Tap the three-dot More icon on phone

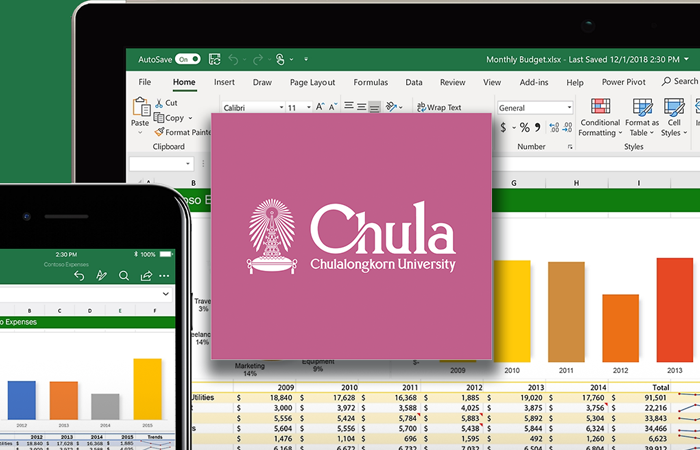point(164,276)
